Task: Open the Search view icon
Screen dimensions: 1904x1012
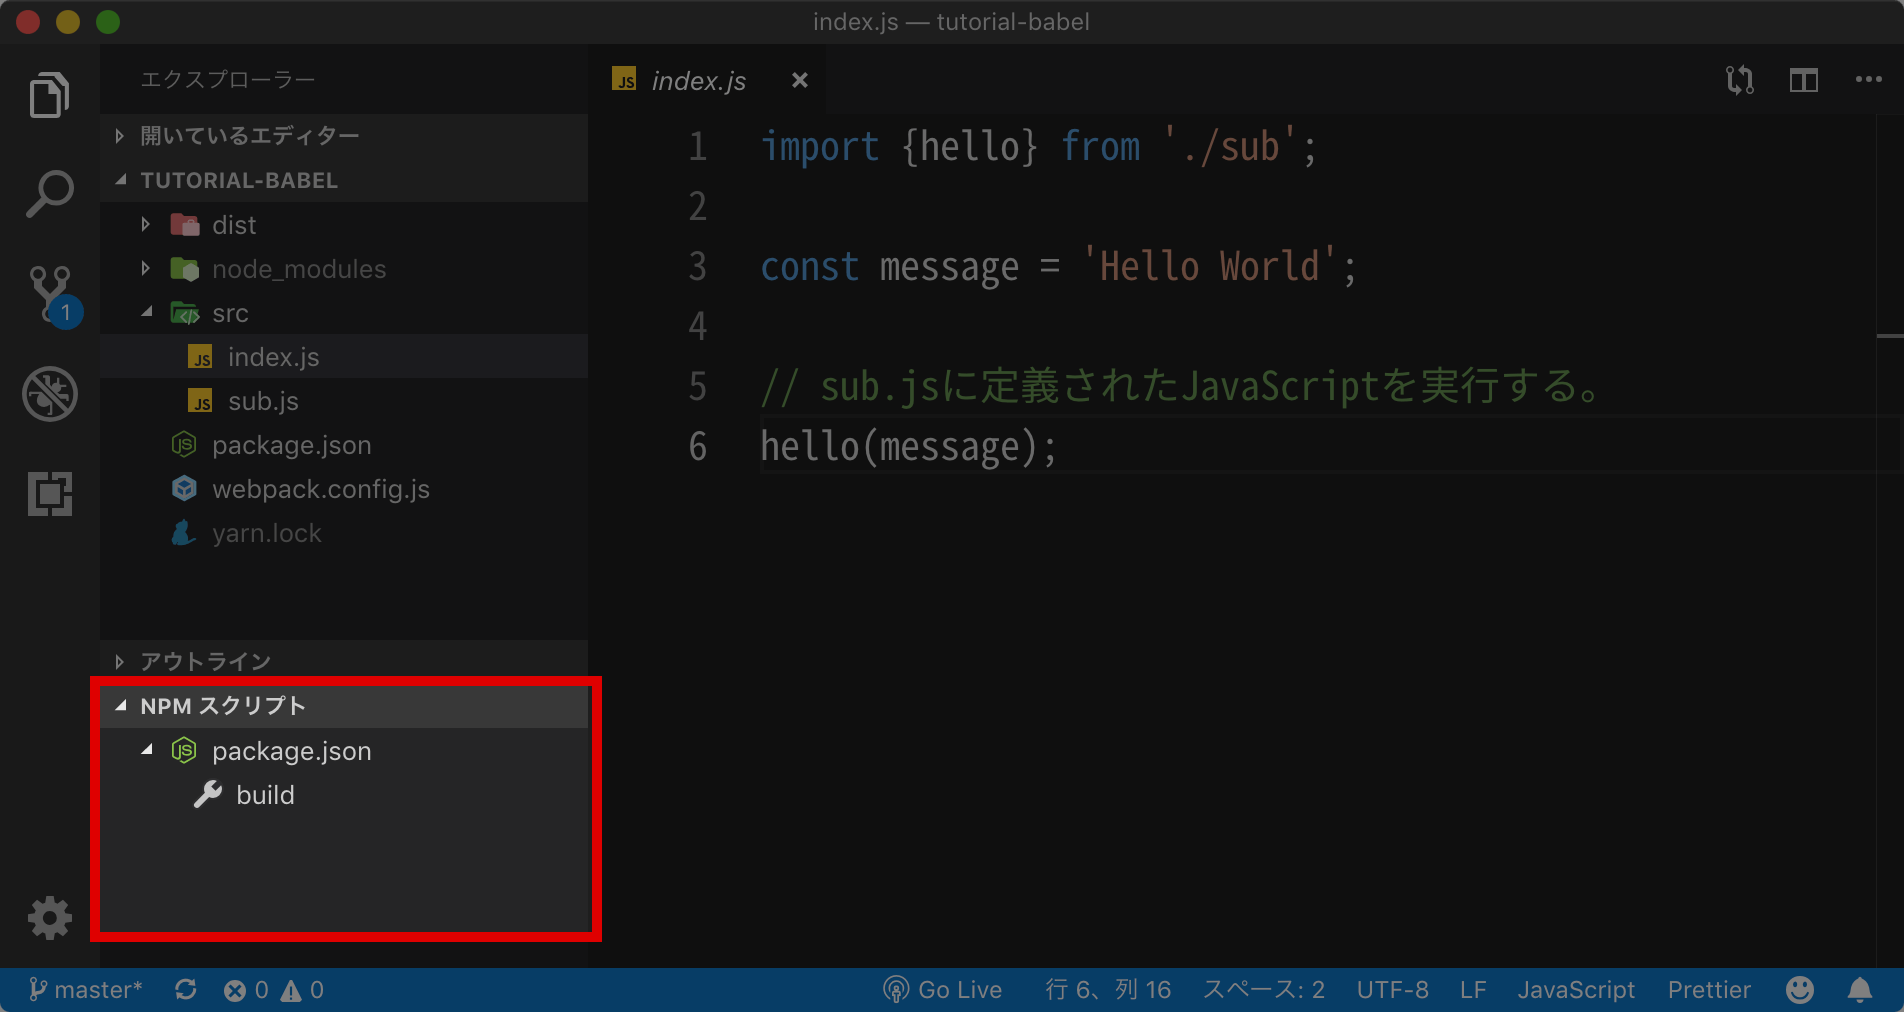Action: pyautogui.click(x=49, y=194)
